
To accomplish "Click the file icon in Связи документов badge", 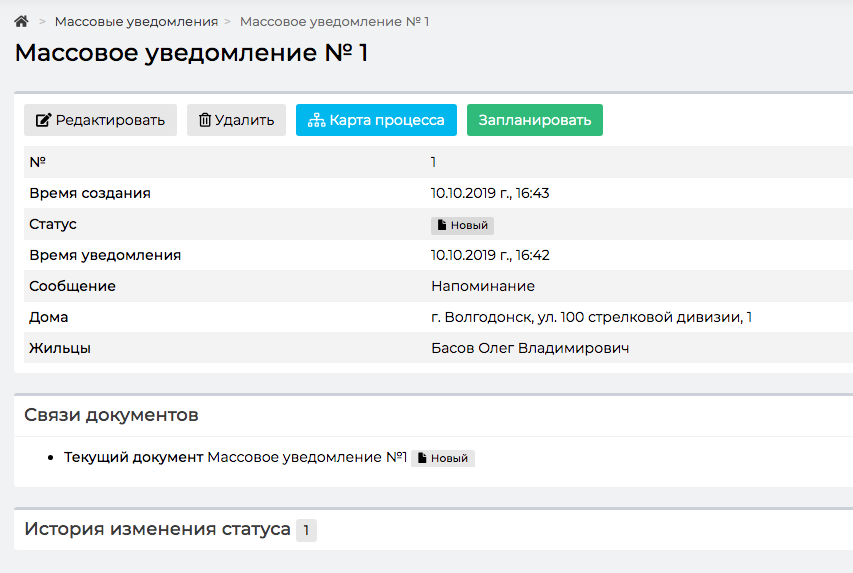I will 422,458.
